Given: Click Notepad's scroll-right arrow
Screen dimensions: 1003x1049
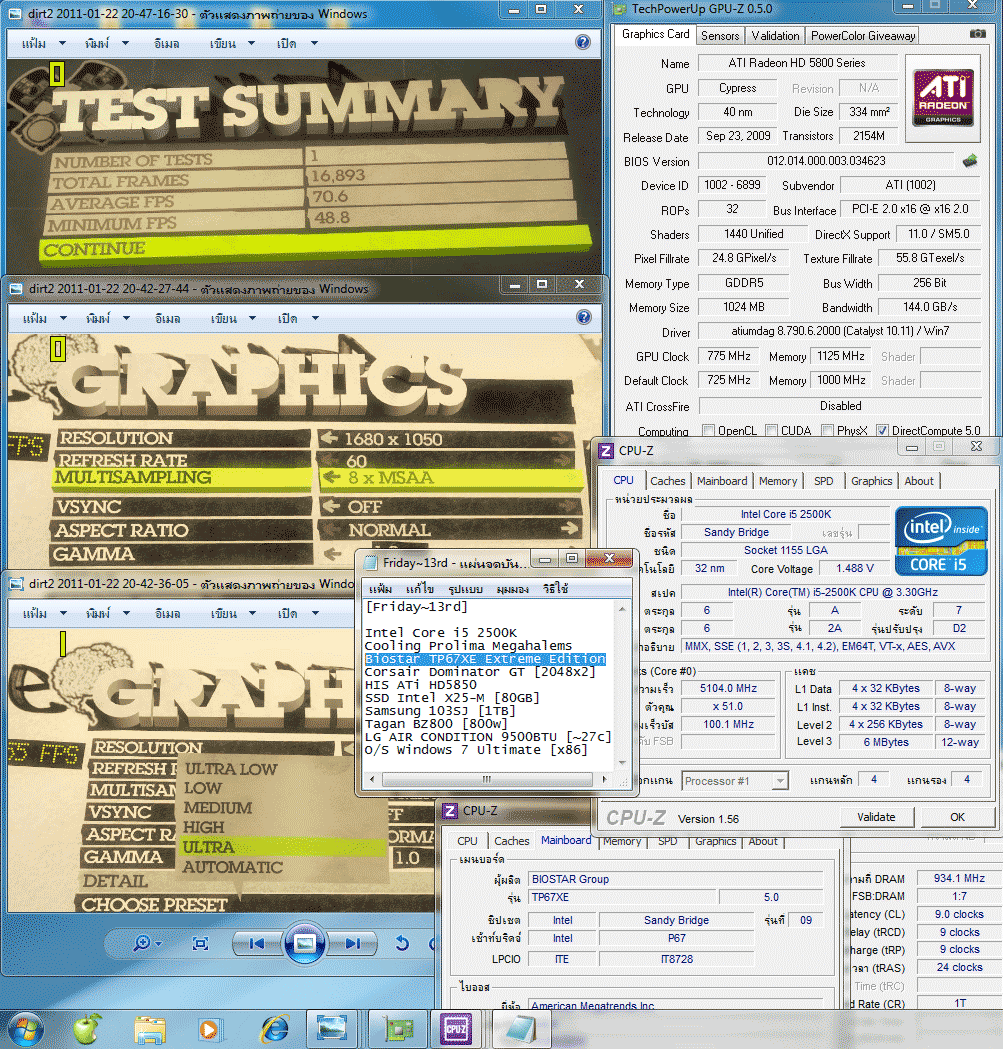Looking at the screenshot, I should coord(604,779).
